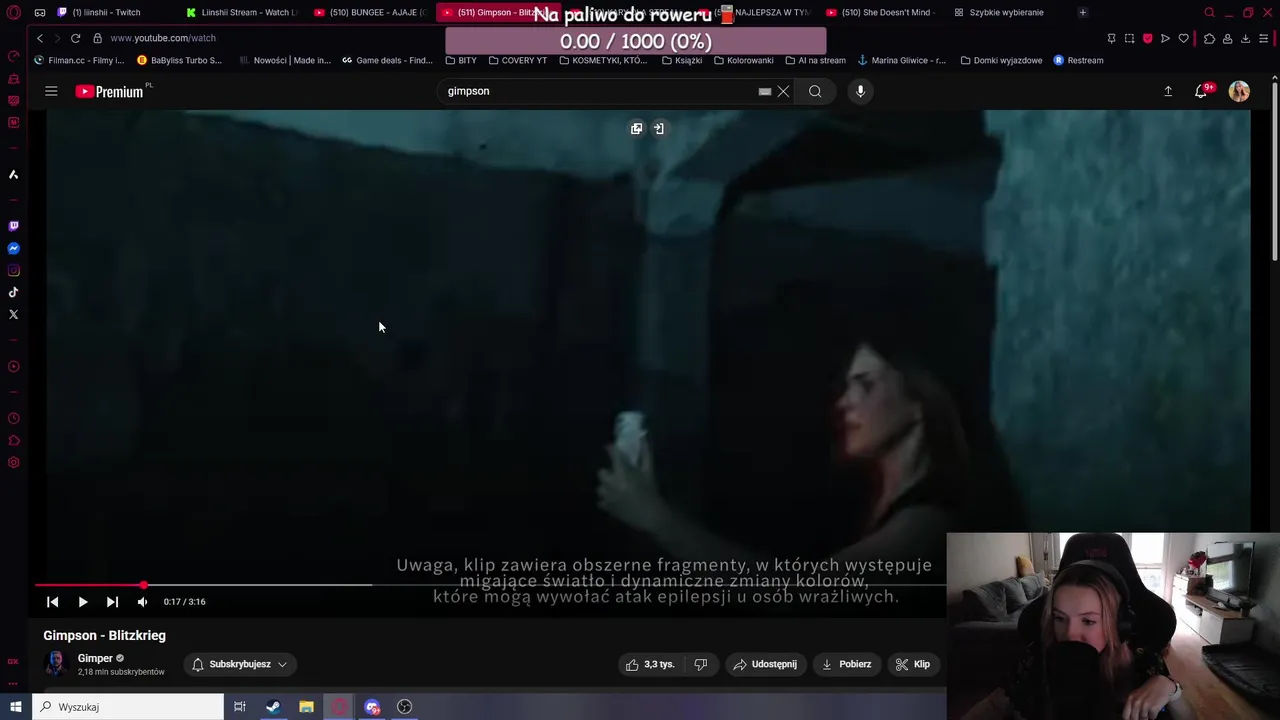1280x720 pixels.
Task: Open the extensions cube icon
Action: [1209, 38]
